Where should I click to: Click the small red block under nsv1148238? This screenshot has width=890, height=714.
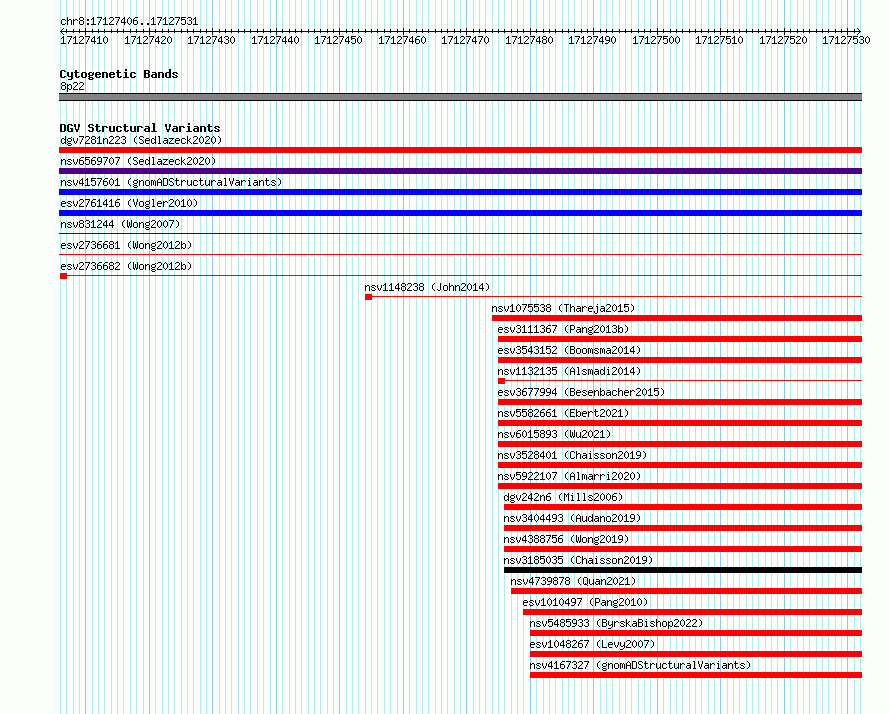[x=368, y=297]
